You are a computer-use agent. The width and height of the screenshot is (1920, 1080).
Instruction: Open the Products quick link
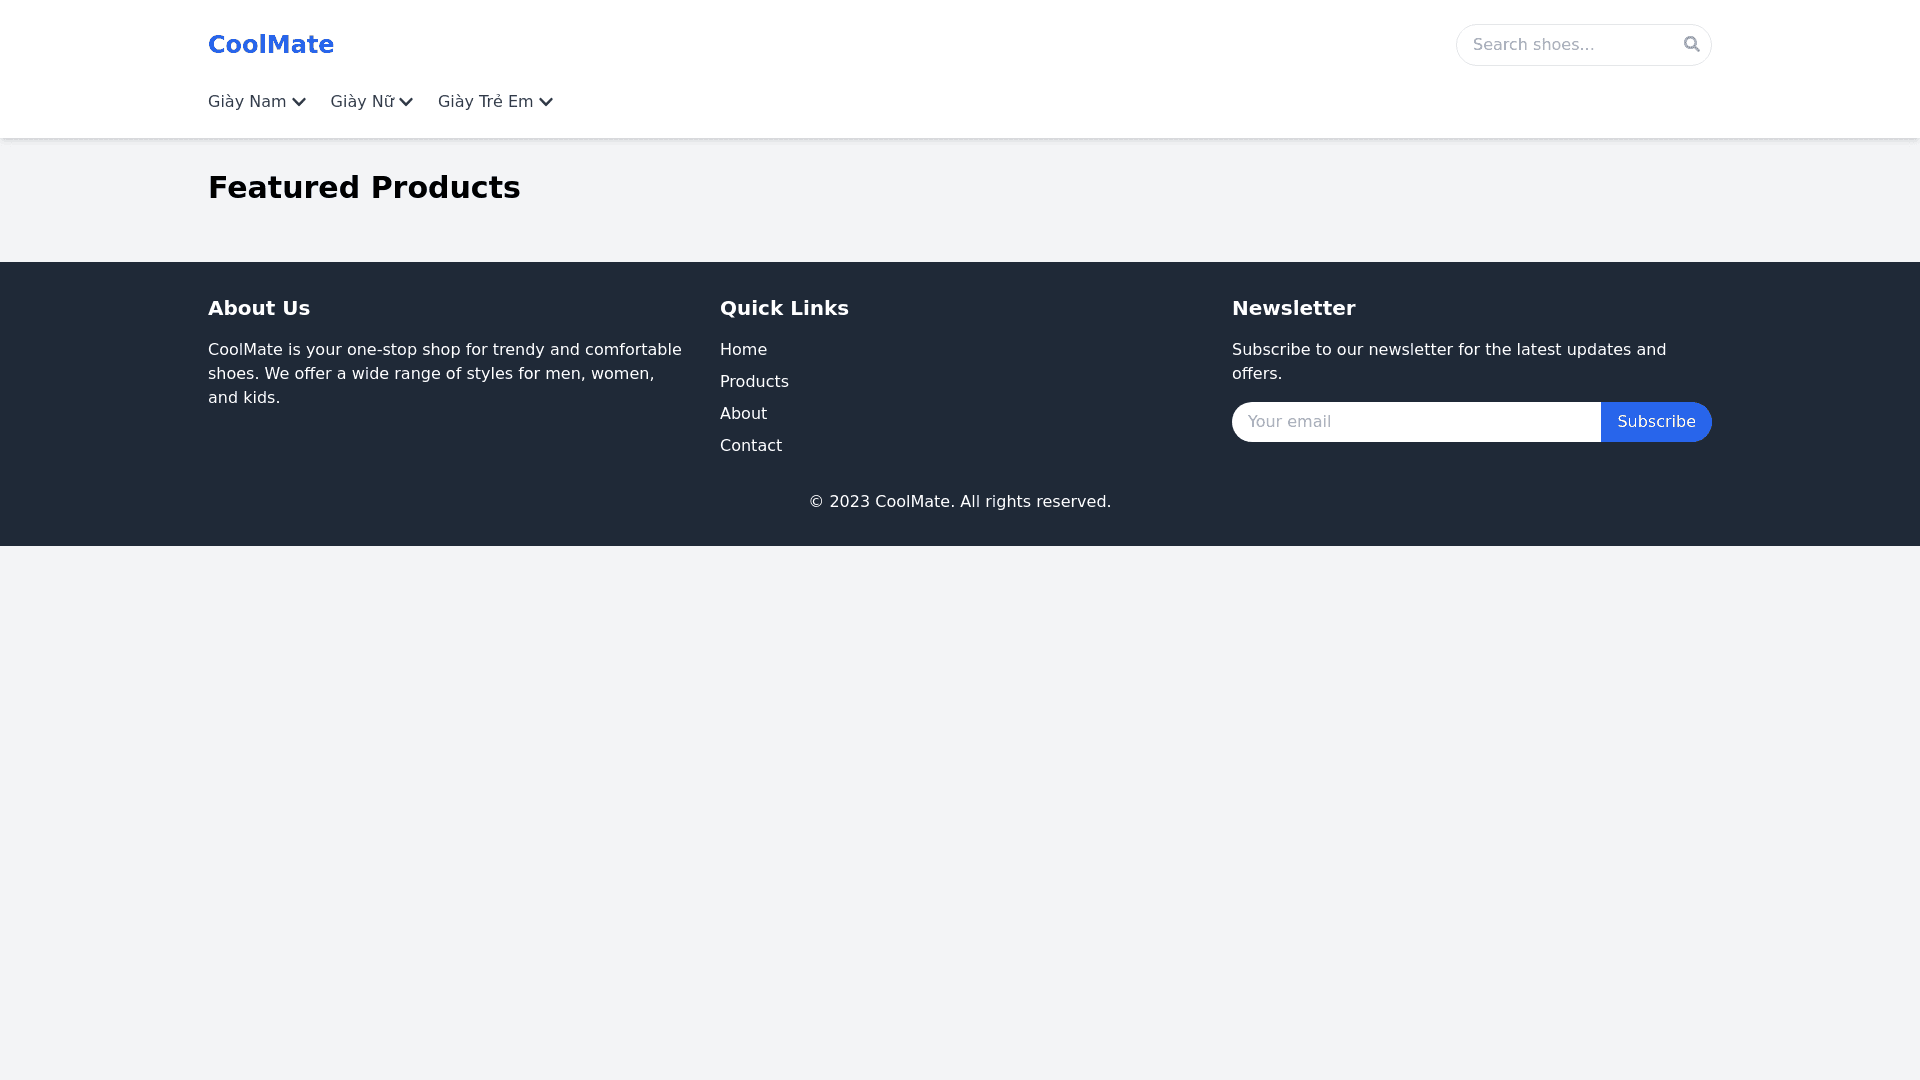click(x=754, y=382)
